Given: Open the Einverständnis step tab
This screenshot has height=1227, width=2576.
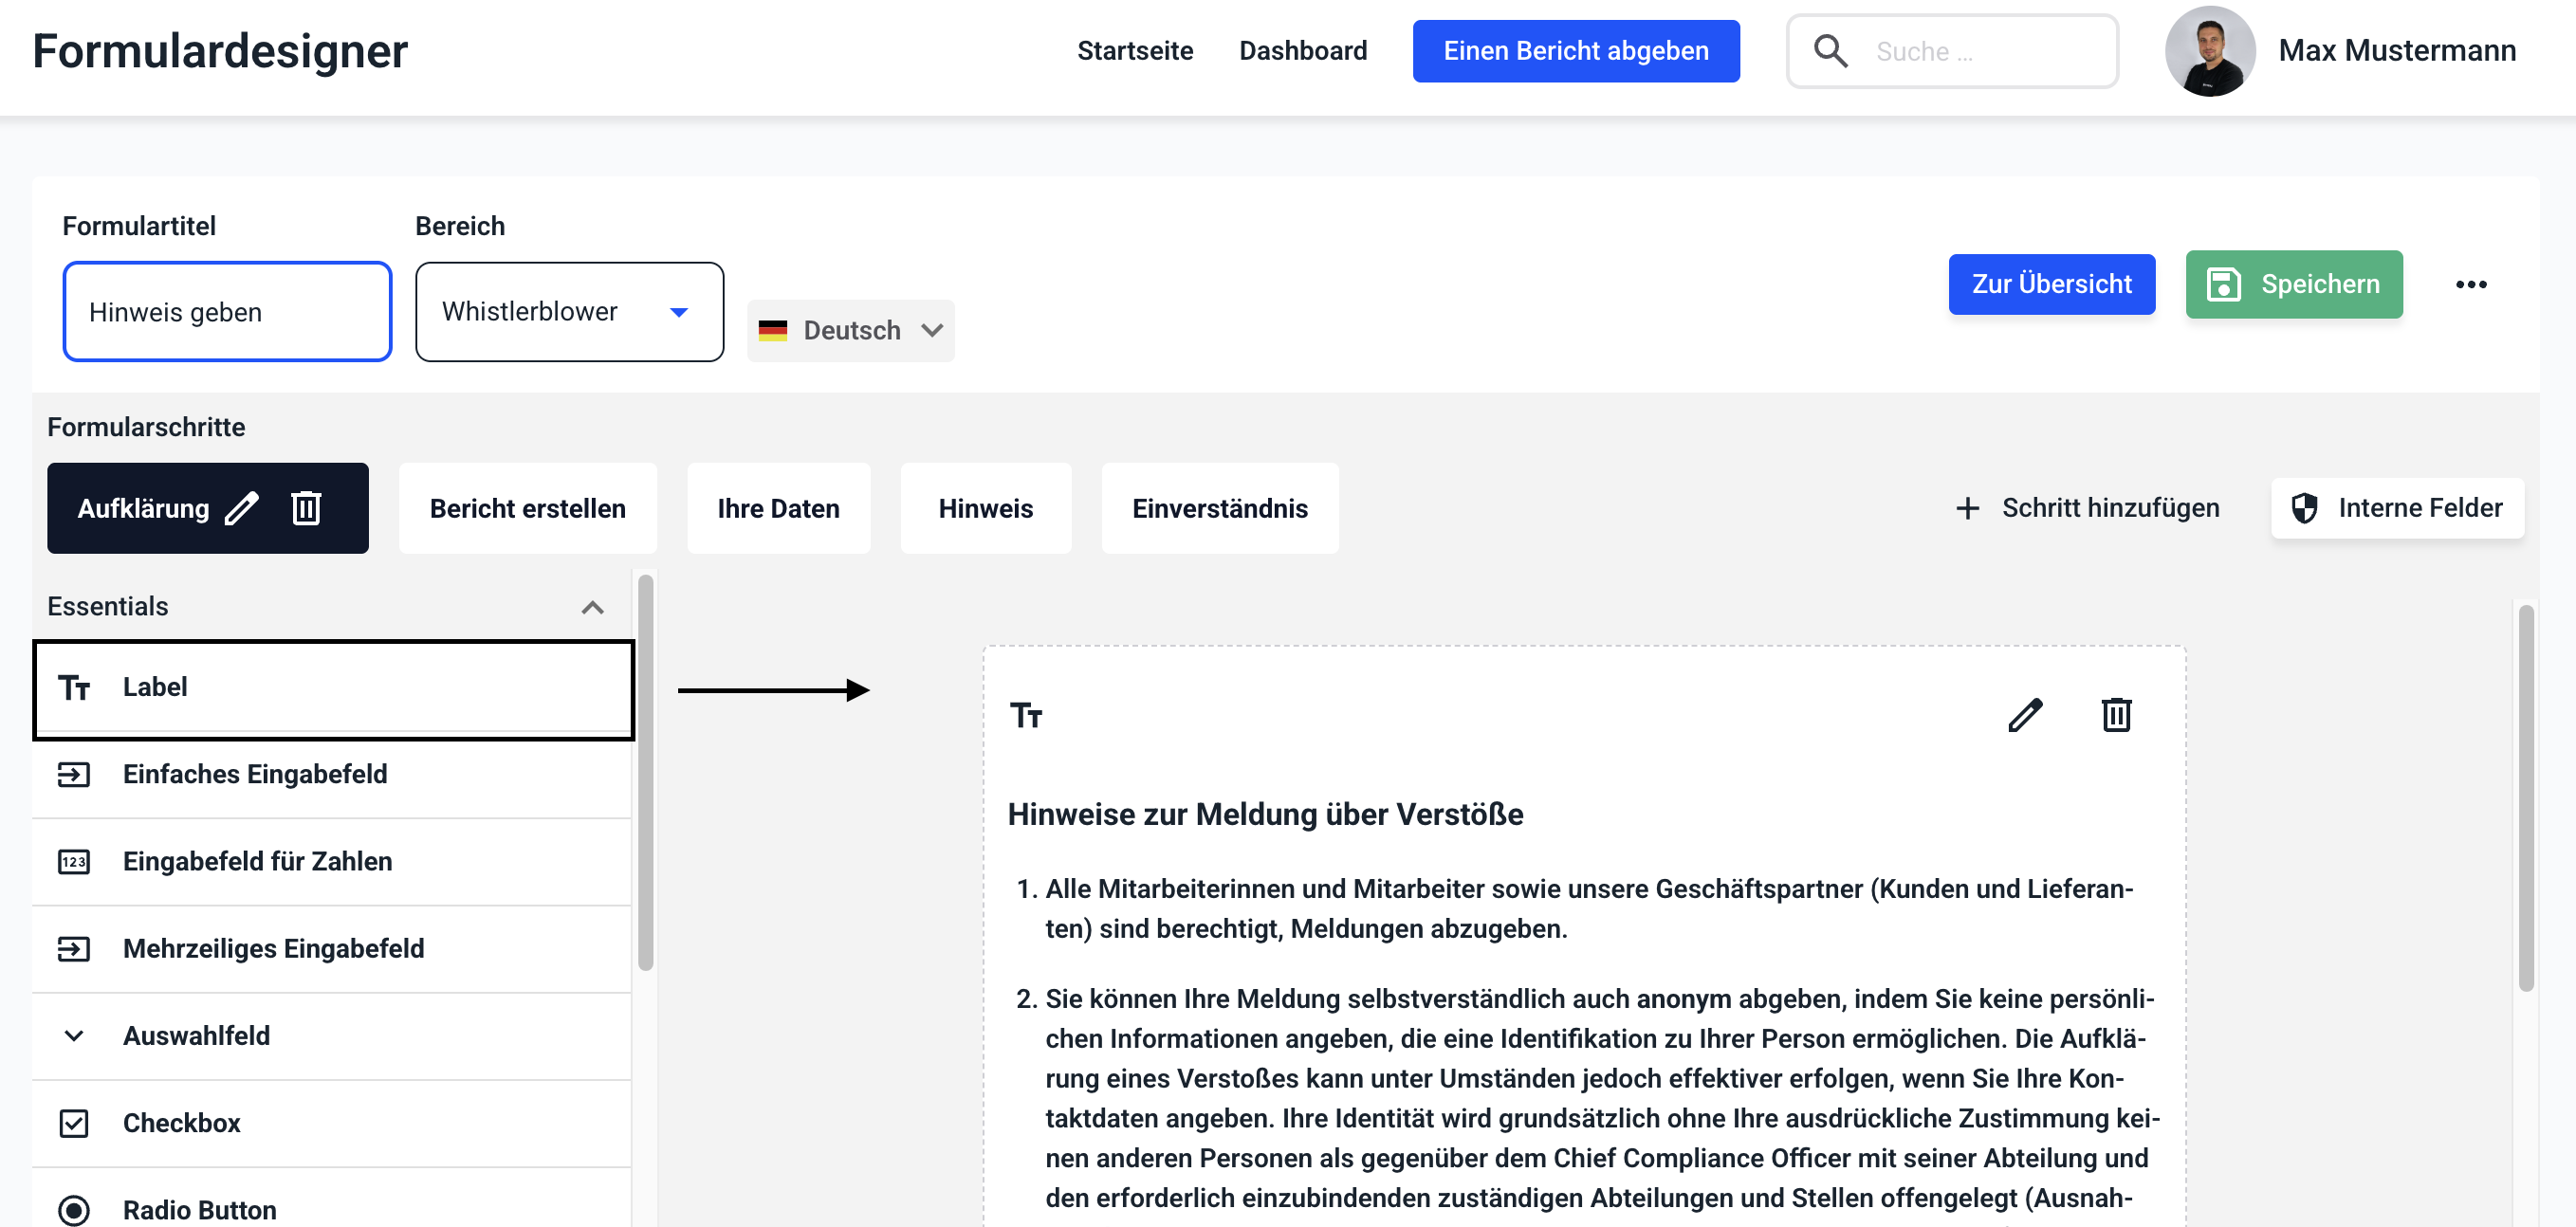Looking at the screenshot, I should (x=1219, y=508).
